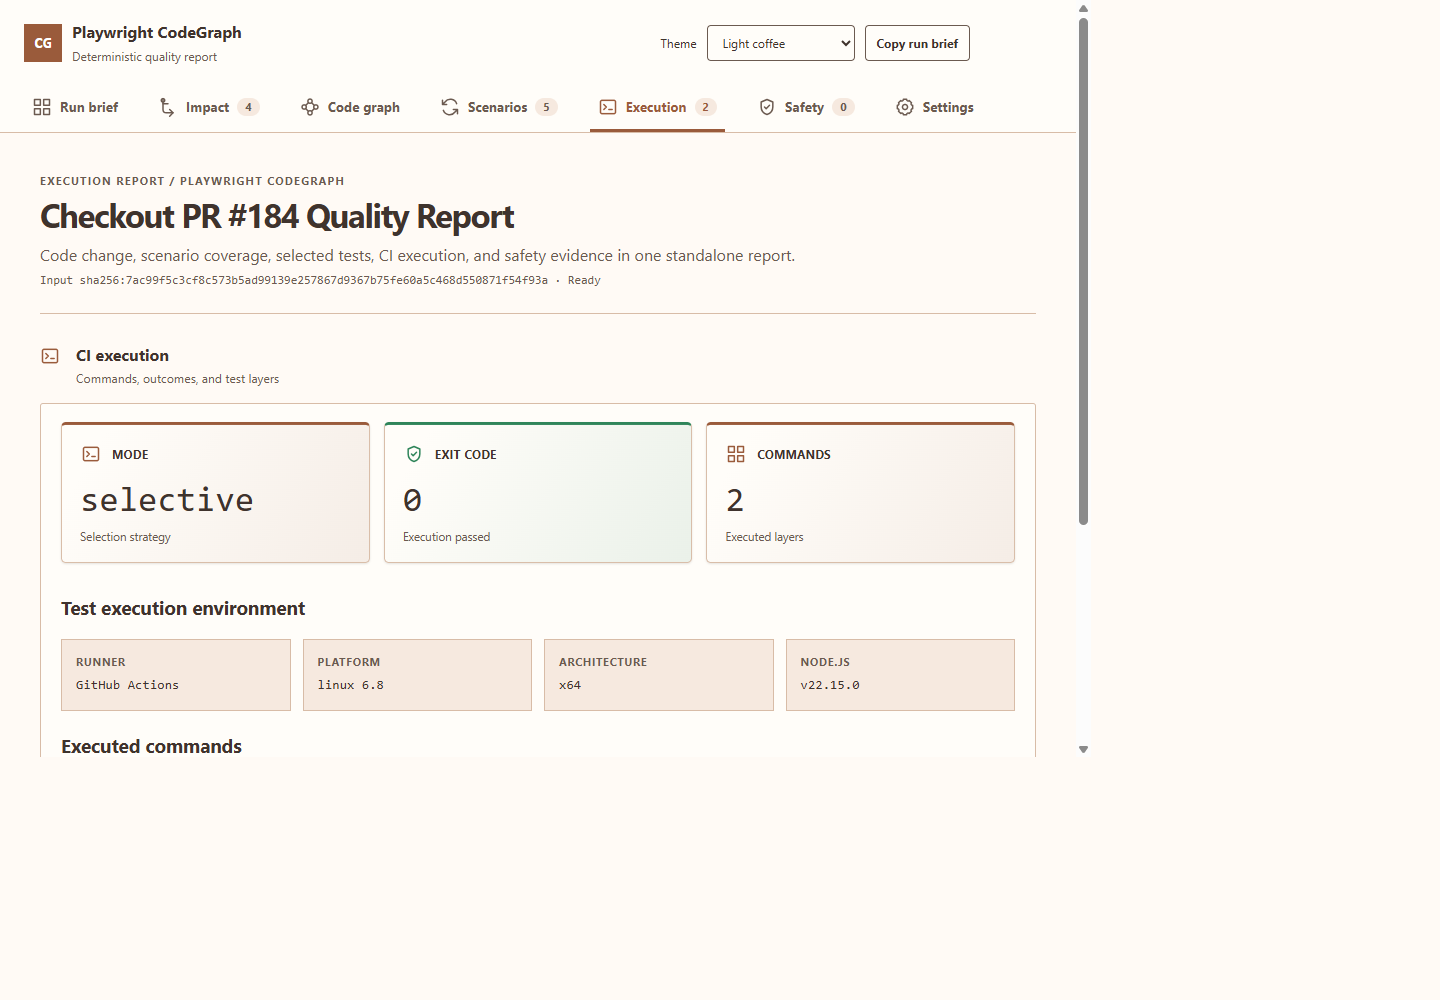
Task: Click the Impact branch icon
Action: [x=167, y=107]
